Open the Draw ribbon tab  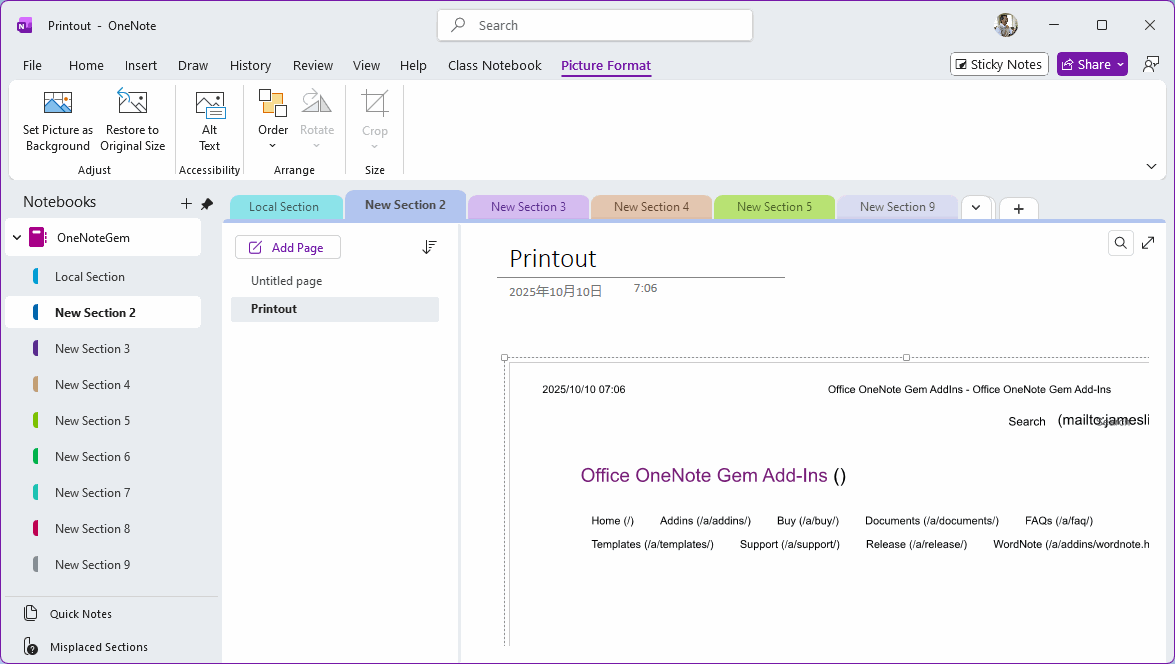pos(193,65)
